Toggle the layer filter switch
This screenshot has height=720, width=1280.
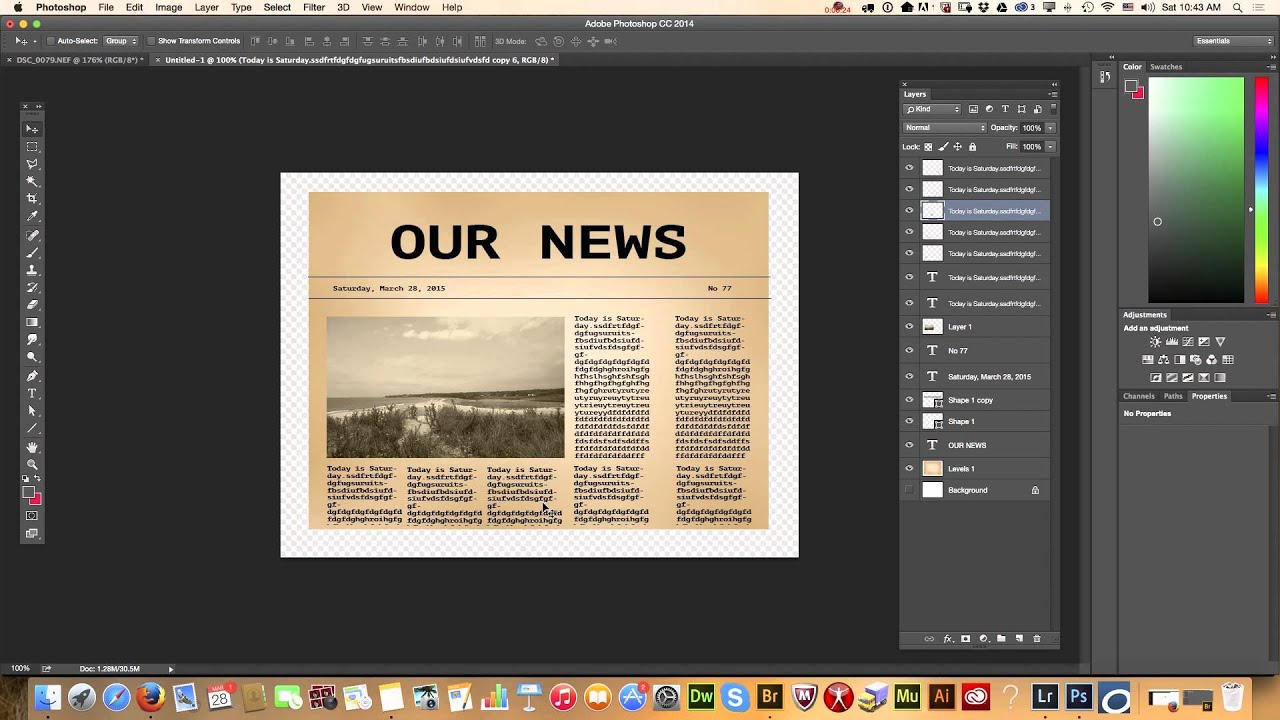click(1053, 108)
